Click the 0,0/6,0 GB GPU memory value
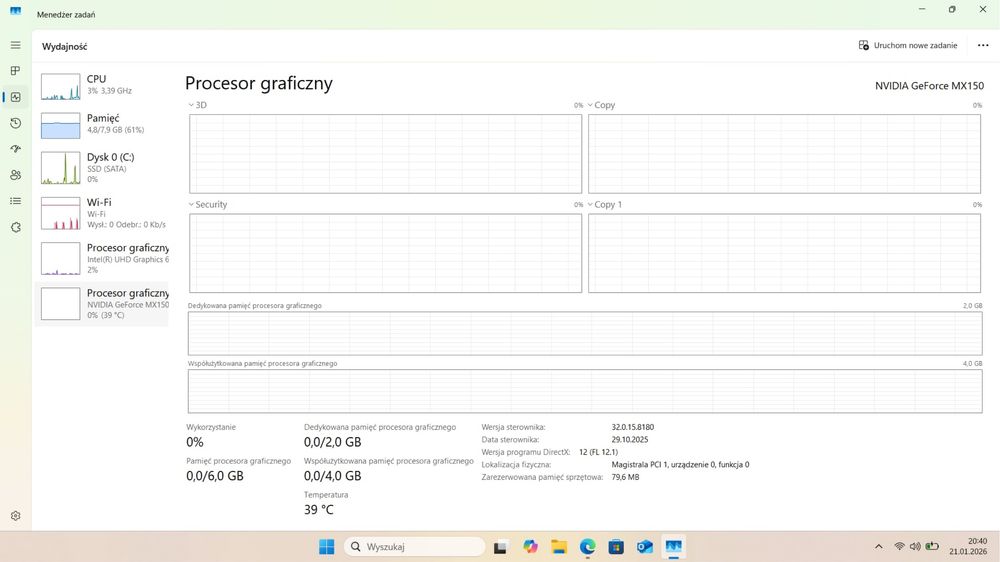 [215, 476]
